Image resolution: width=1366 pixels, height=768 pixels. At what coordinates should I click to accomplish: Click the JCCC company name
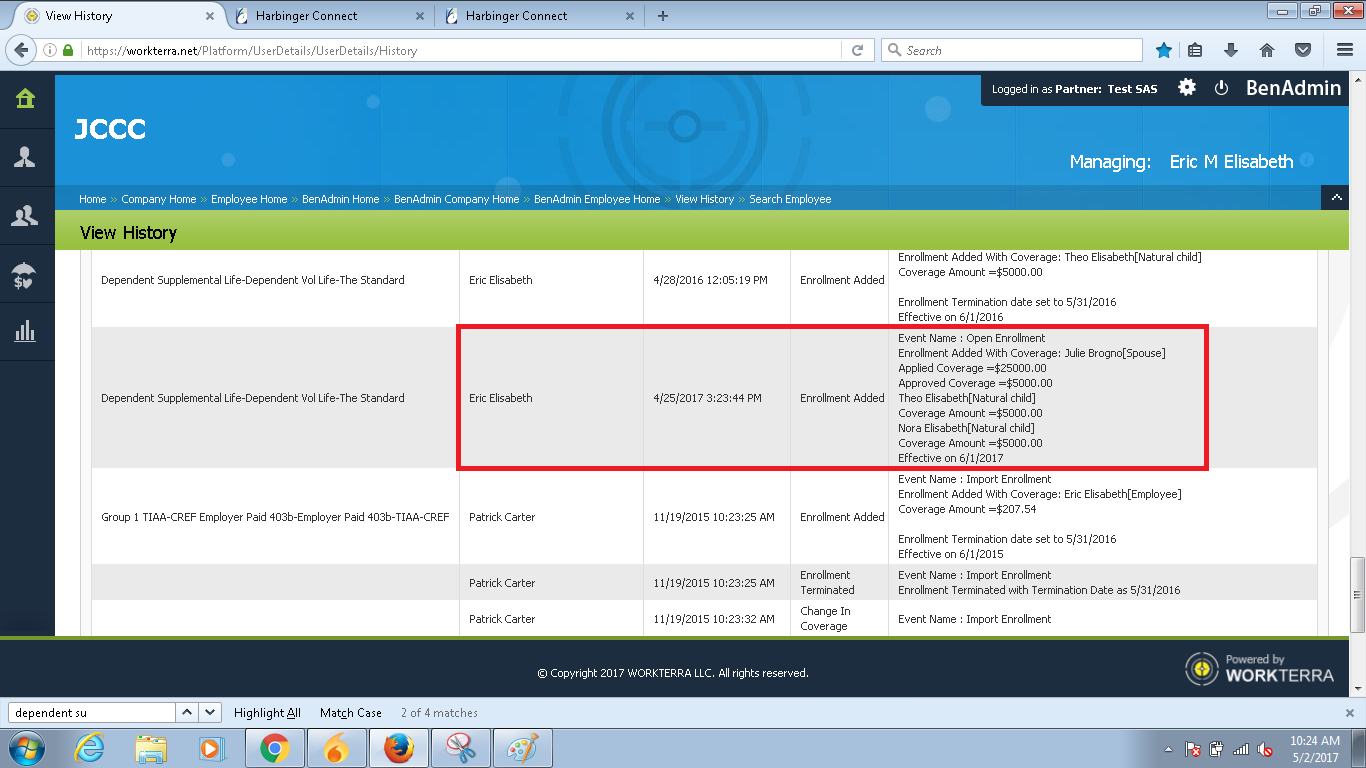tap(110, 129)
